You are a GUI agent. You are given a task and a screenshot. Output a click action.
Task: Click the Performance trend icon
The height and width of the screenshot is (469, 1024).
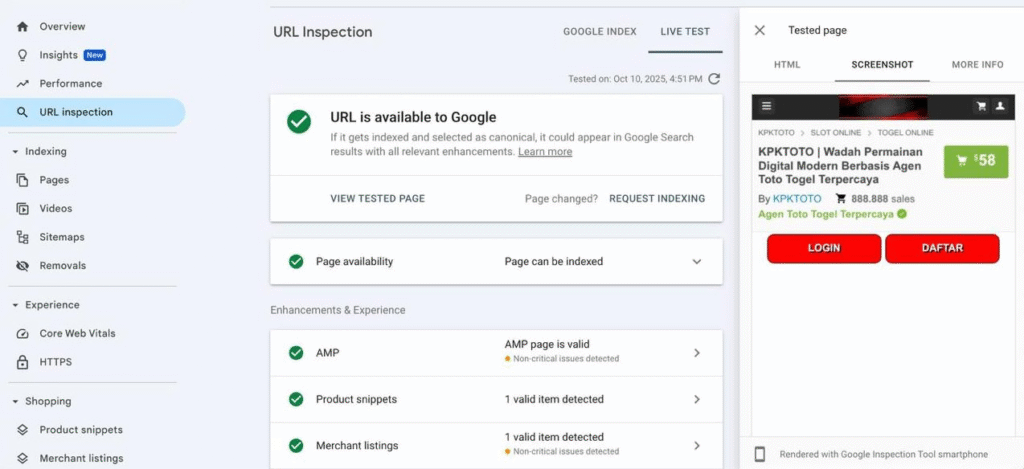[x=22, y=84]
